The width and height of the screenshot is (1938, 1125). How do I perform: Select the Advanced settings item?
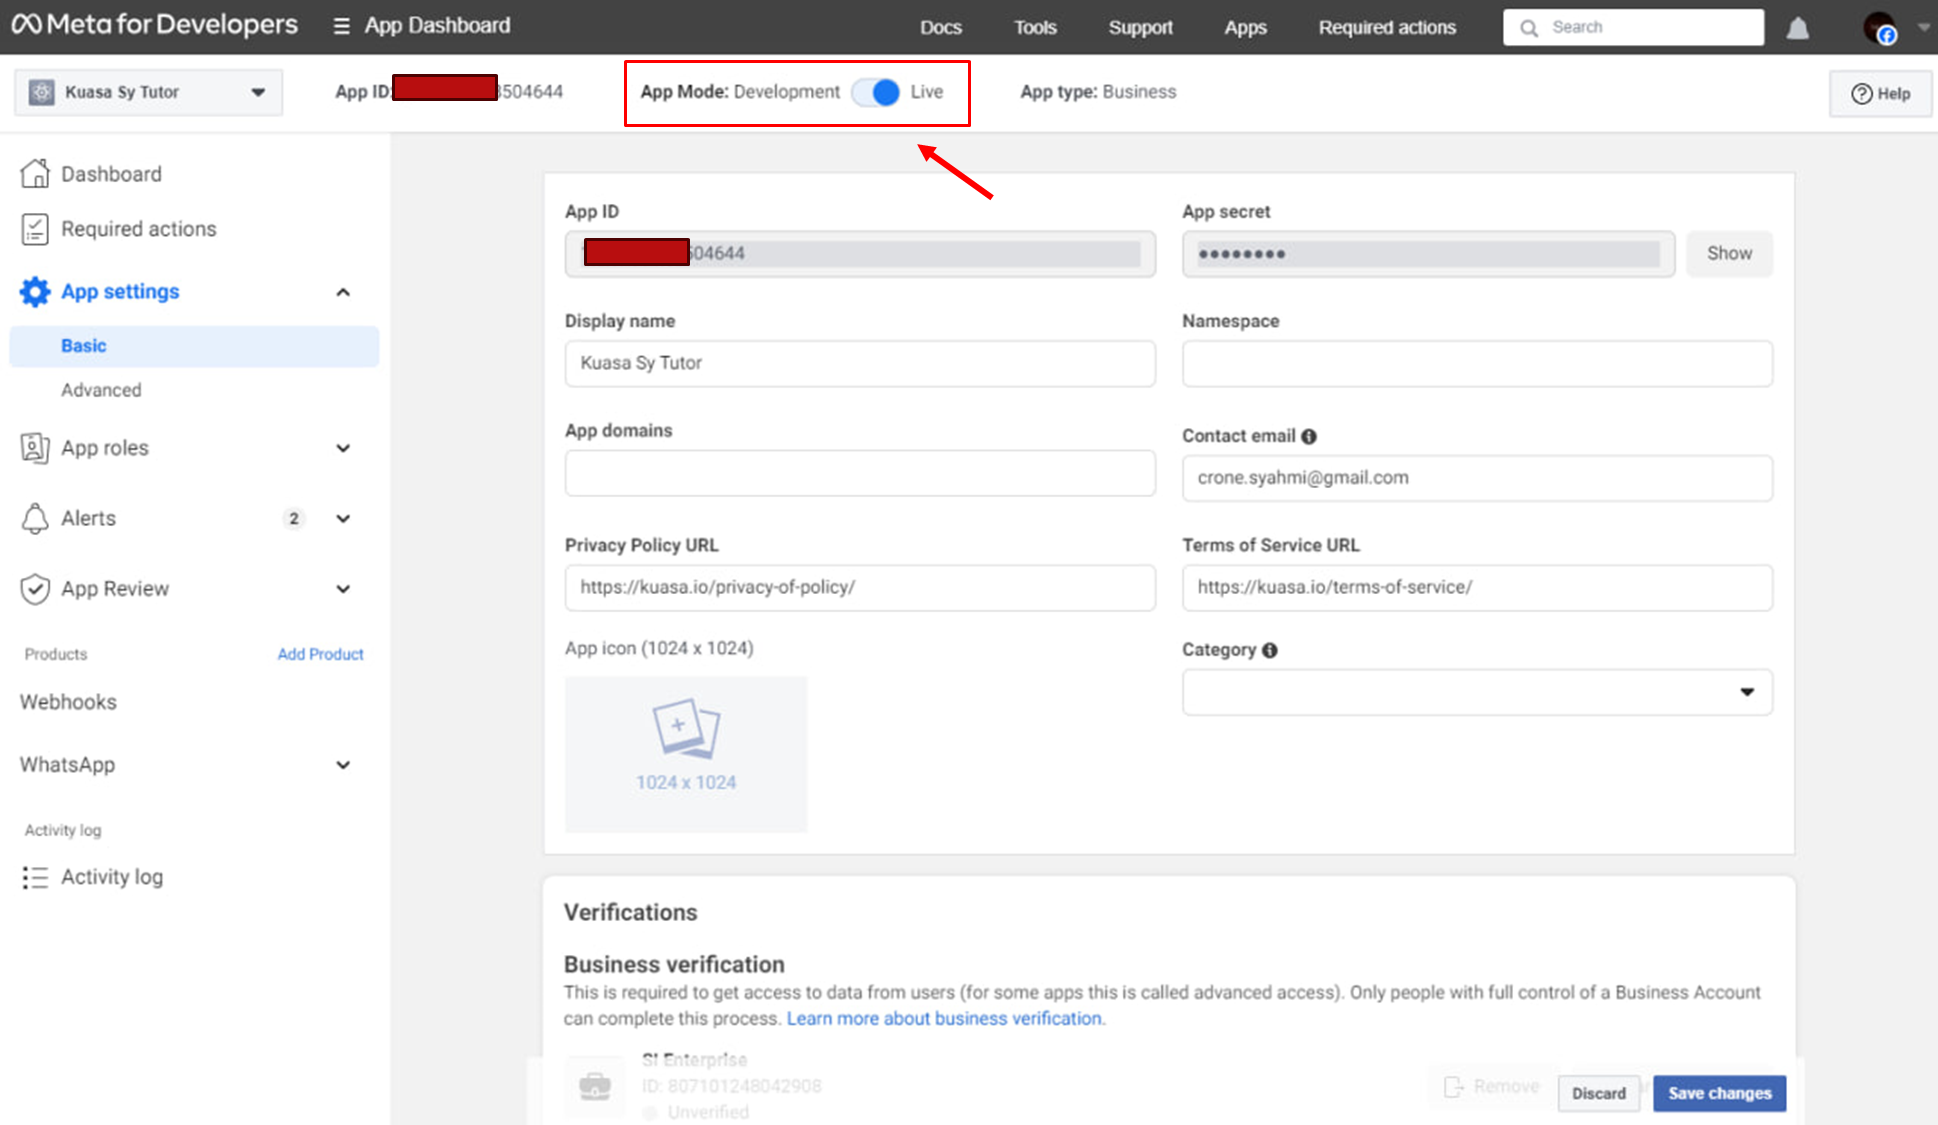tap(101, 390)
